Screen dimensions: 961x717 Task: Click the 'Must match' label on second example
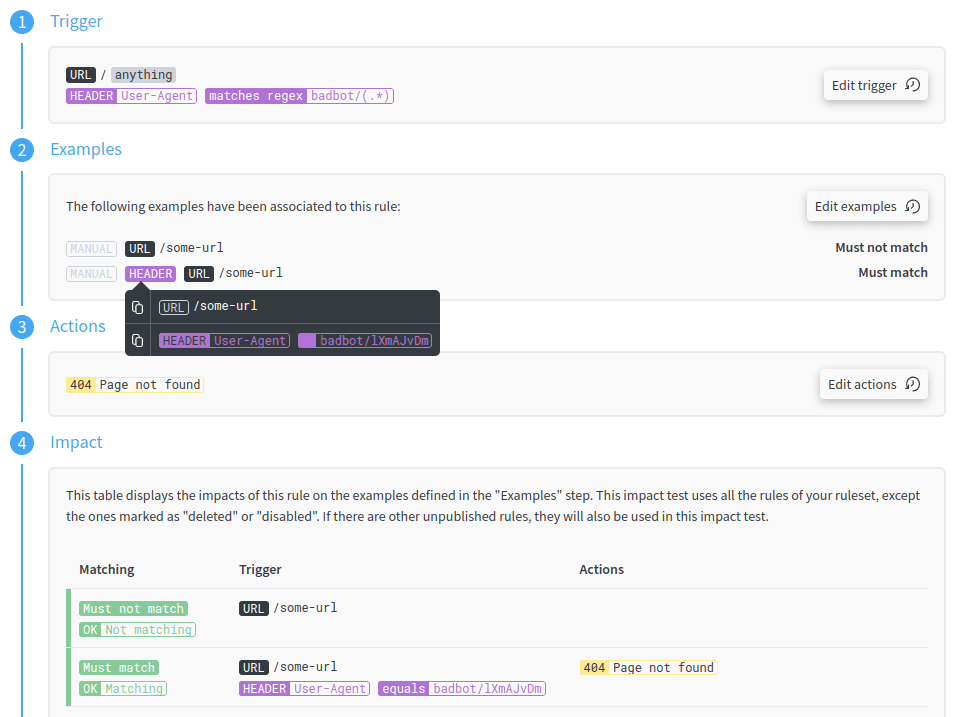(893, 272)
